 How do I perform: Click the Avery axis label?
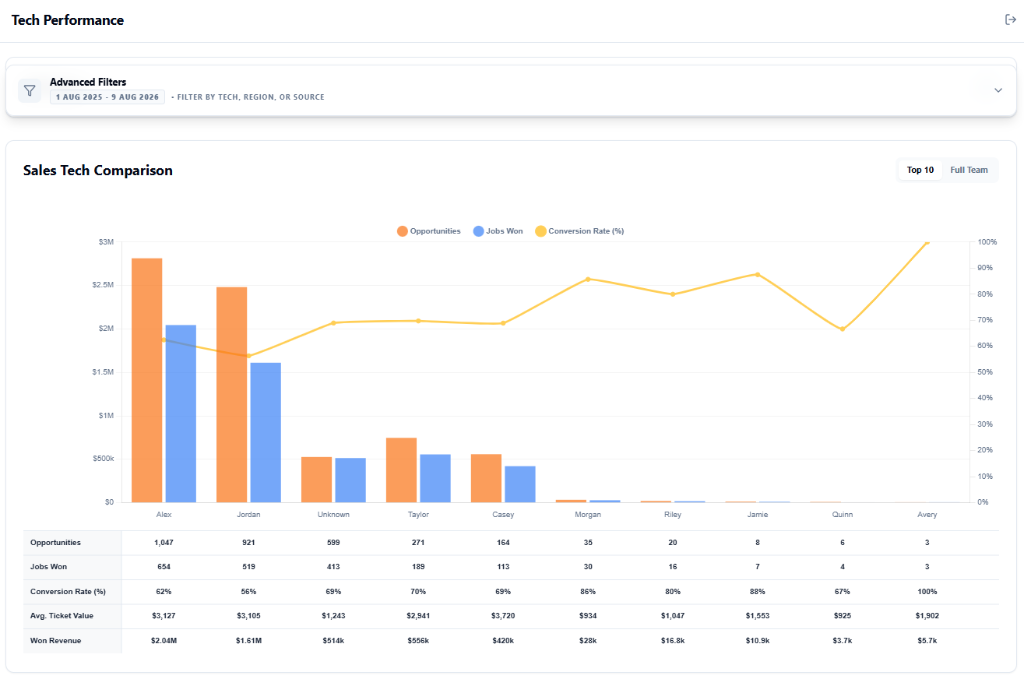(927, 514)
